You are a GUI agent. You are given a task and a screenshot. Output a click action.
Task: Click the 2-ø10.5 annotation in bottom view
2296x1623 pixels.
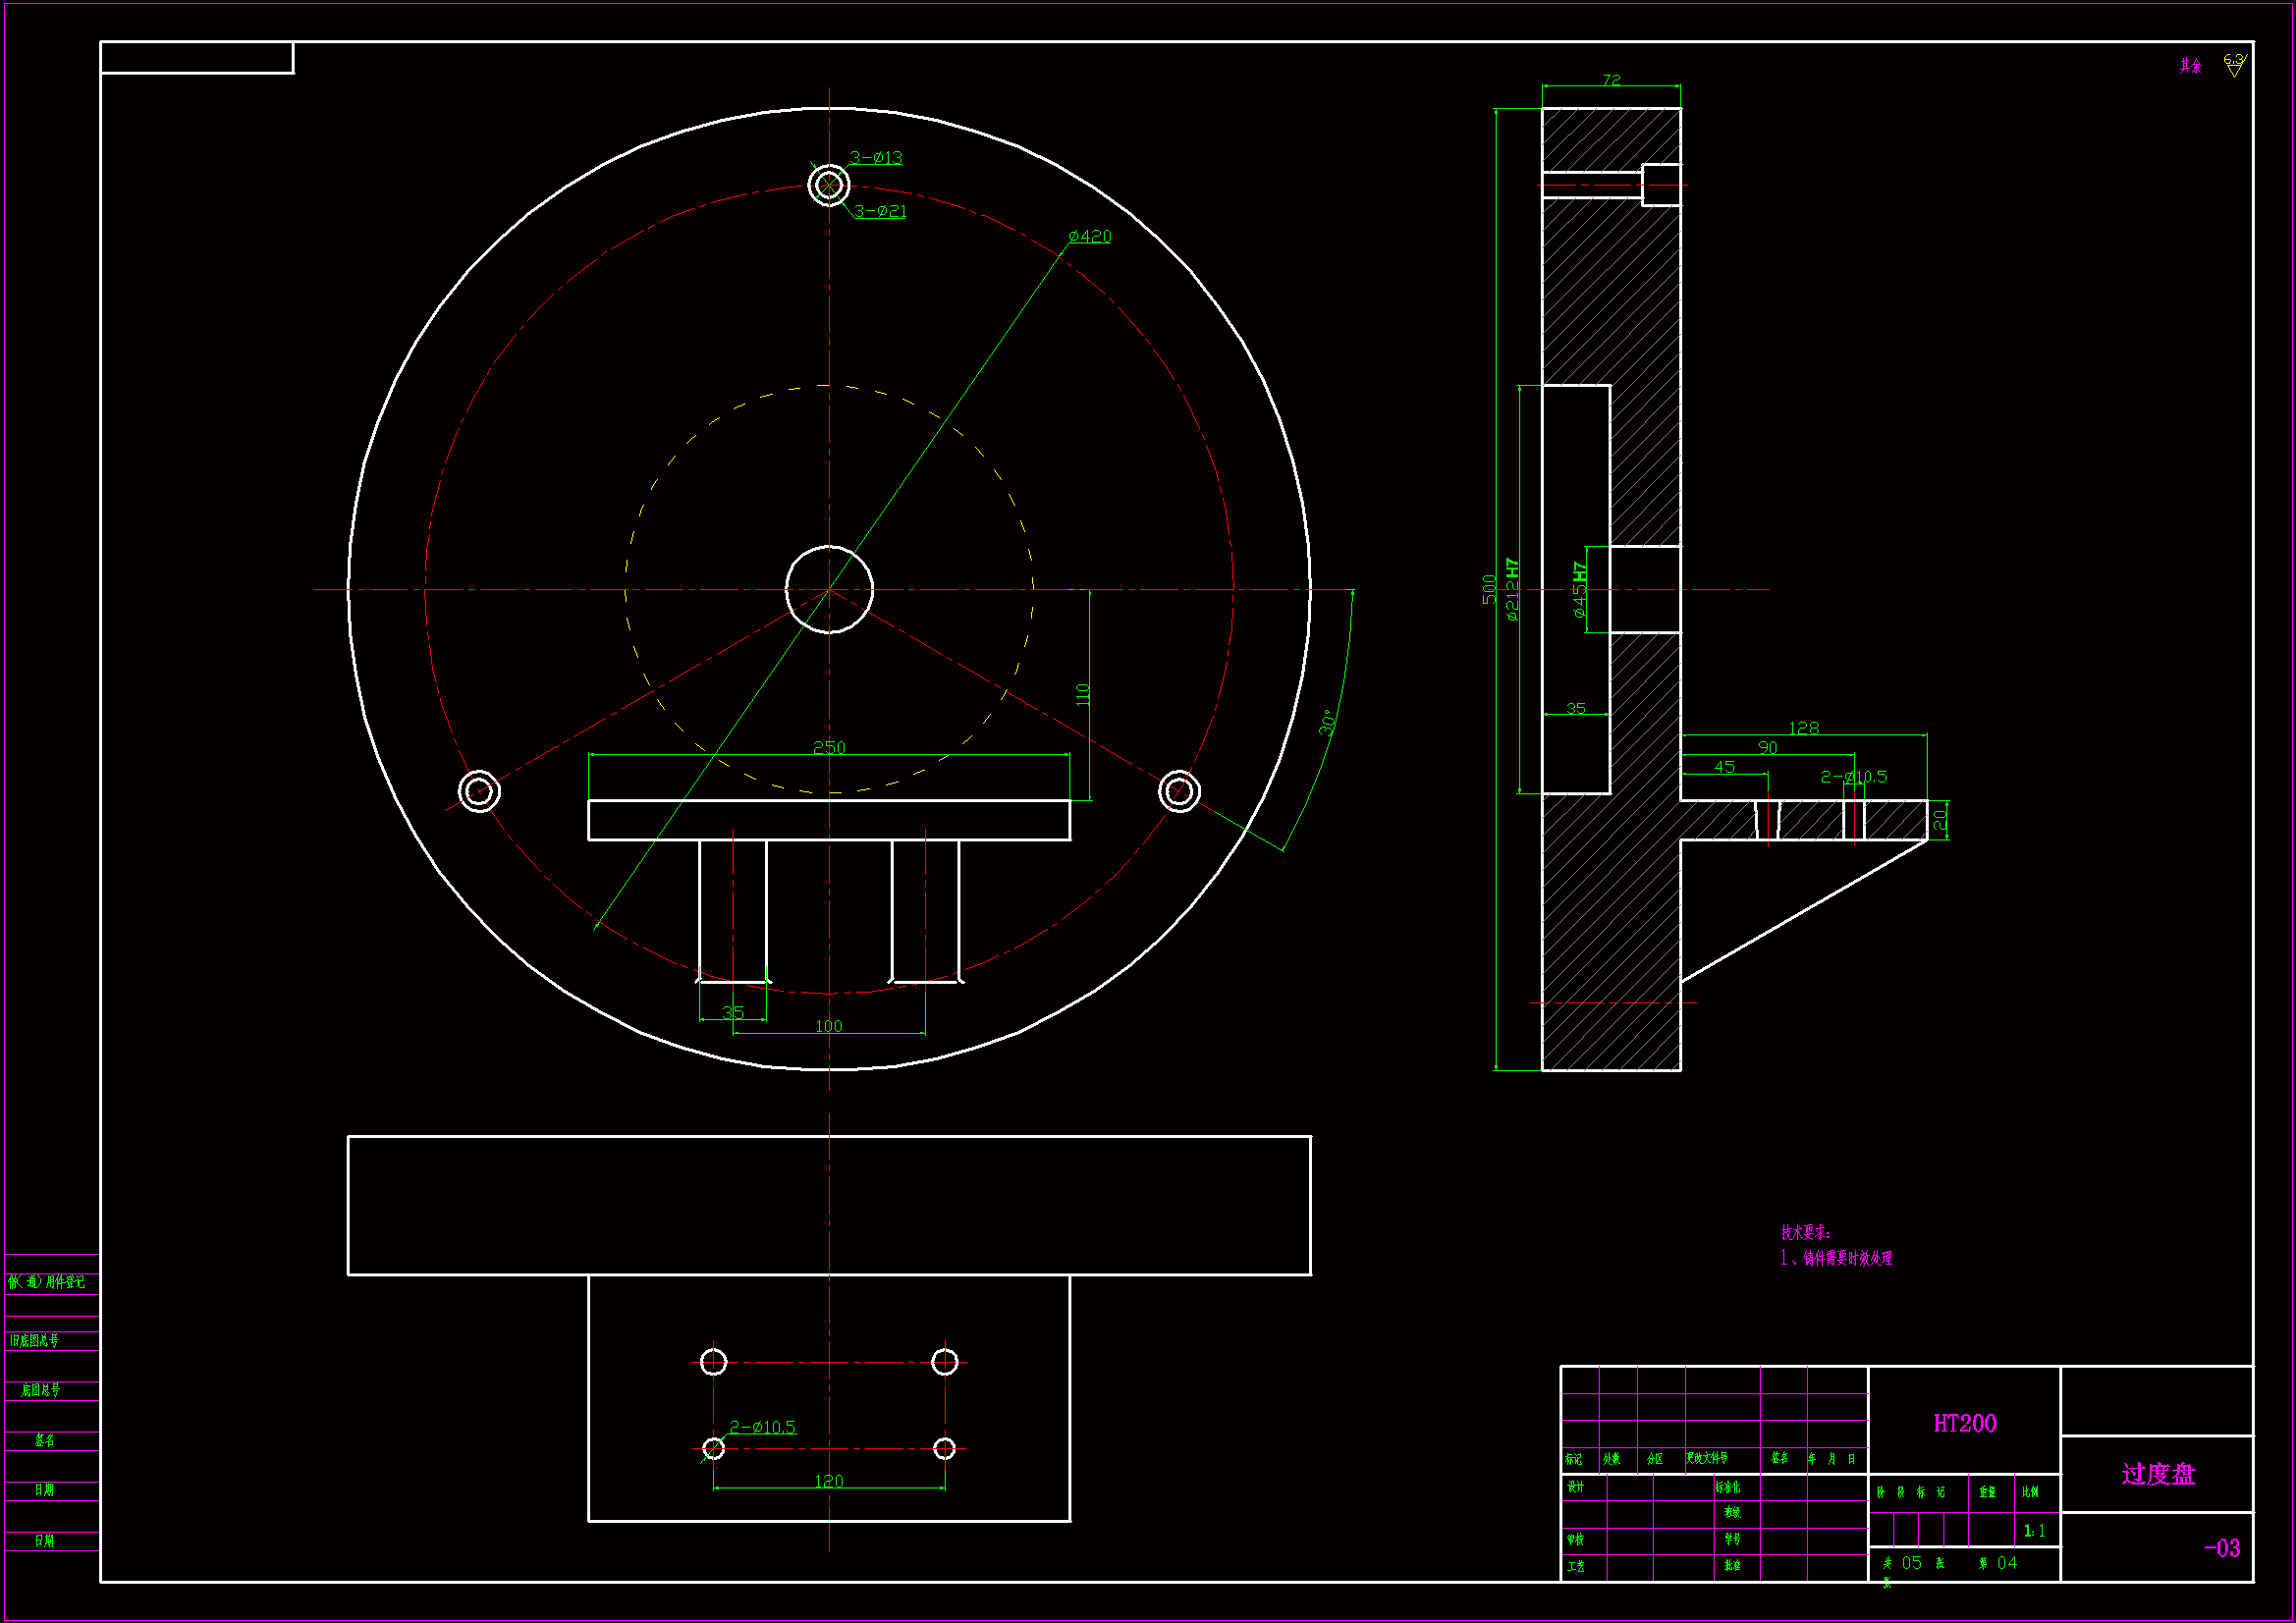(763, 1427)
